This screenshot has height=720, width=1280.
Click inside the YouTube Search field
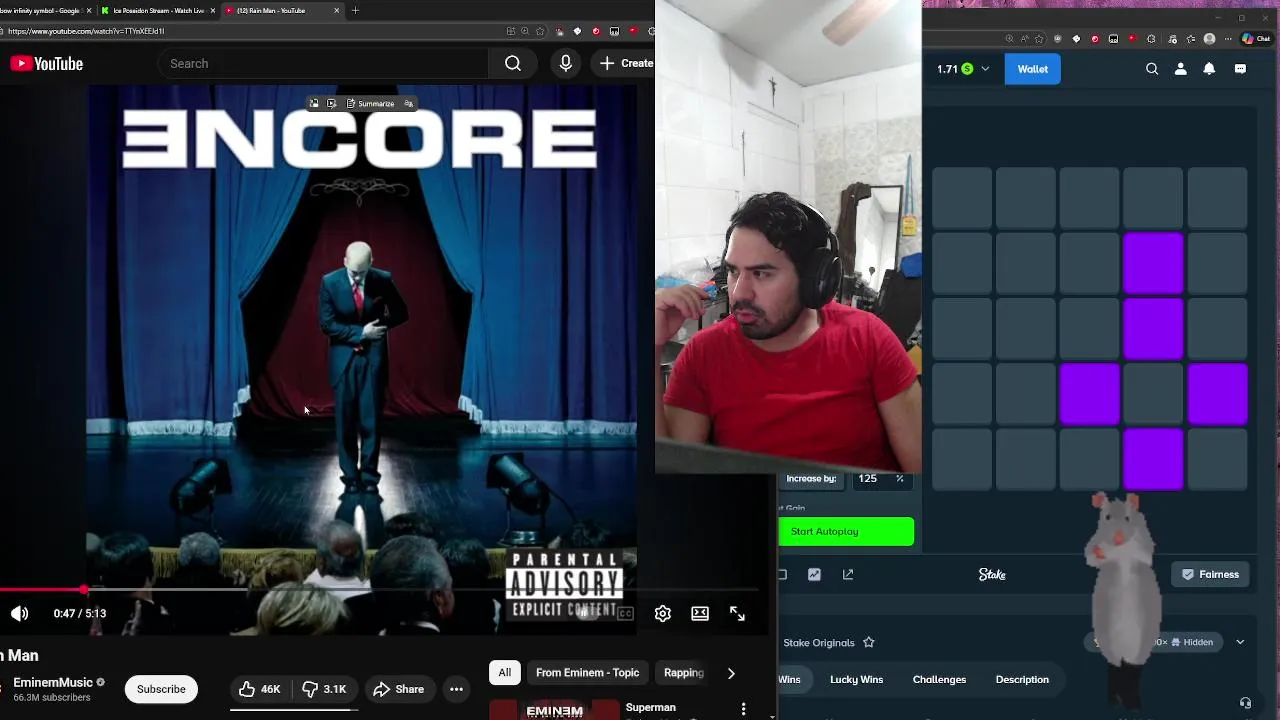coord(323,63)
